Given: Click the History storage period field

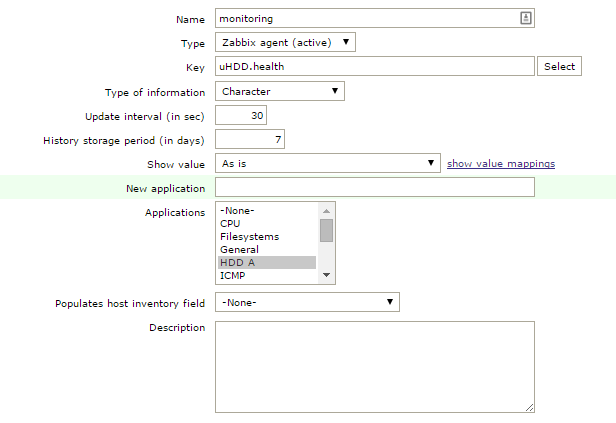Looking at the screenshot, I should 250,139.
